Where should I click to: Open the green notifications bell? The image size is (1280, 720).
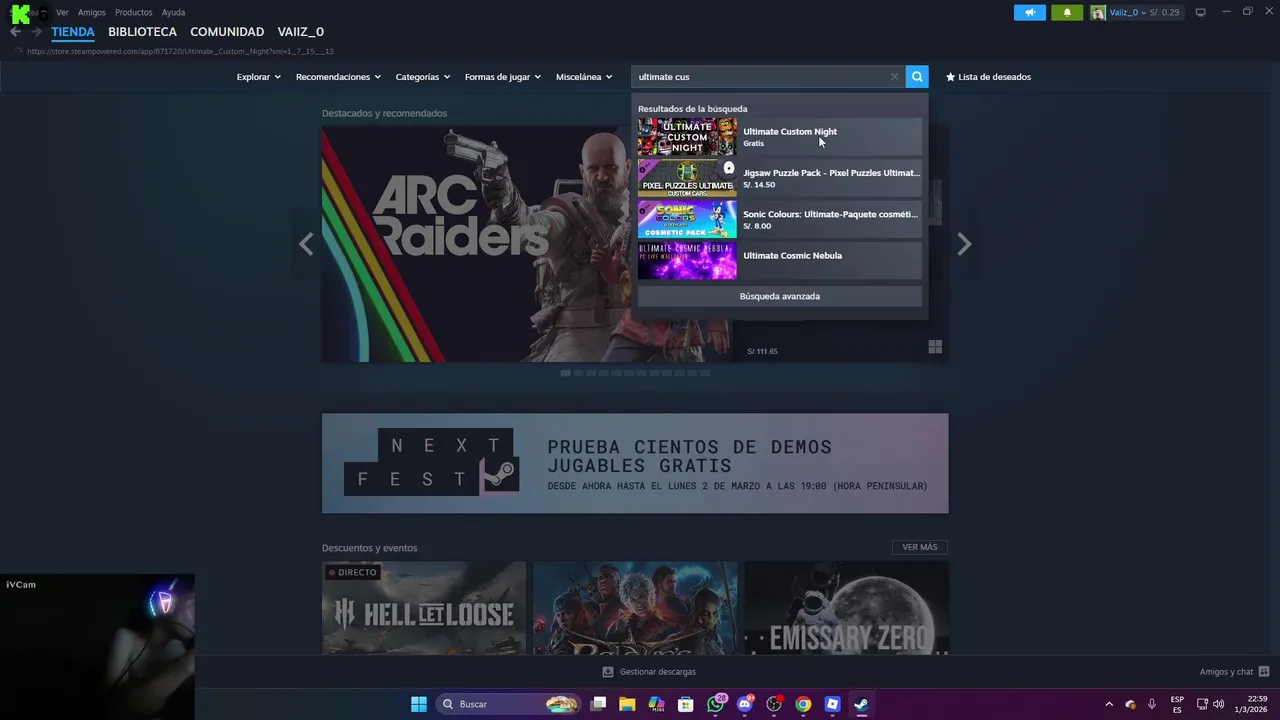pyautogui.click(x=1067, y=12)
